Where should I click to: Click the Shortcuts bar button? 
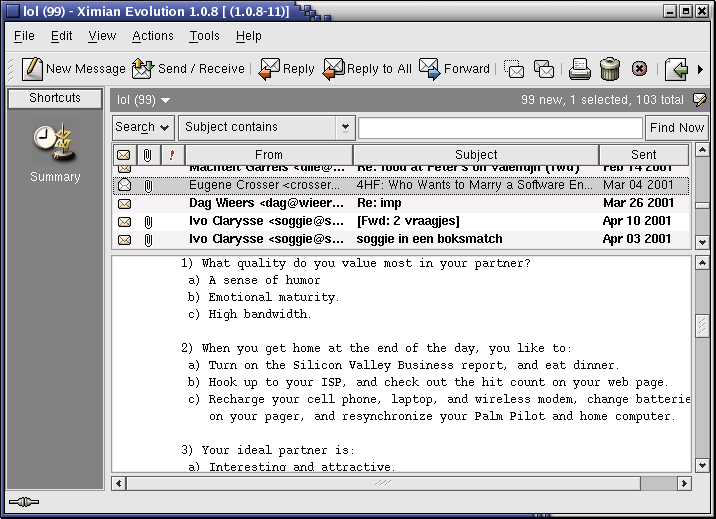55,98
